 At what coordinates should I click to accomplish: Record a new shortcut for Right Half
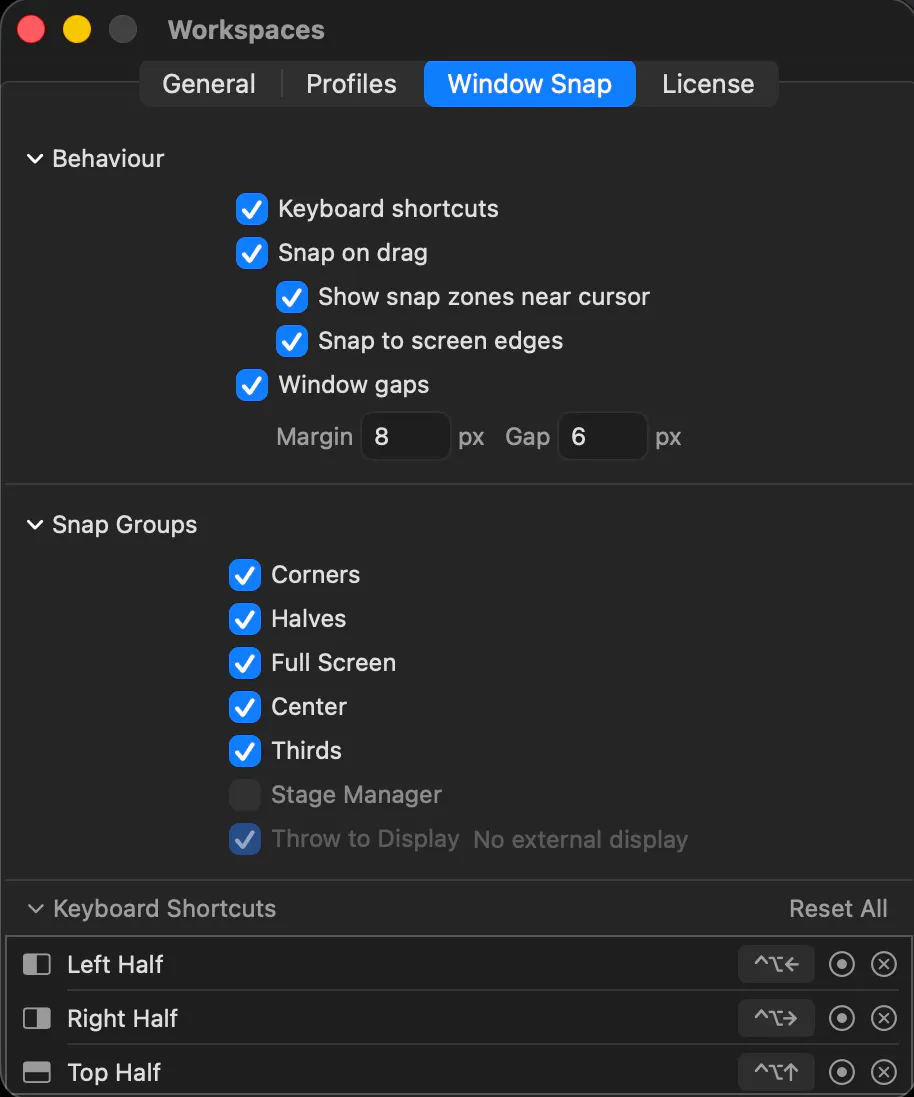(x=842, y=1018)
